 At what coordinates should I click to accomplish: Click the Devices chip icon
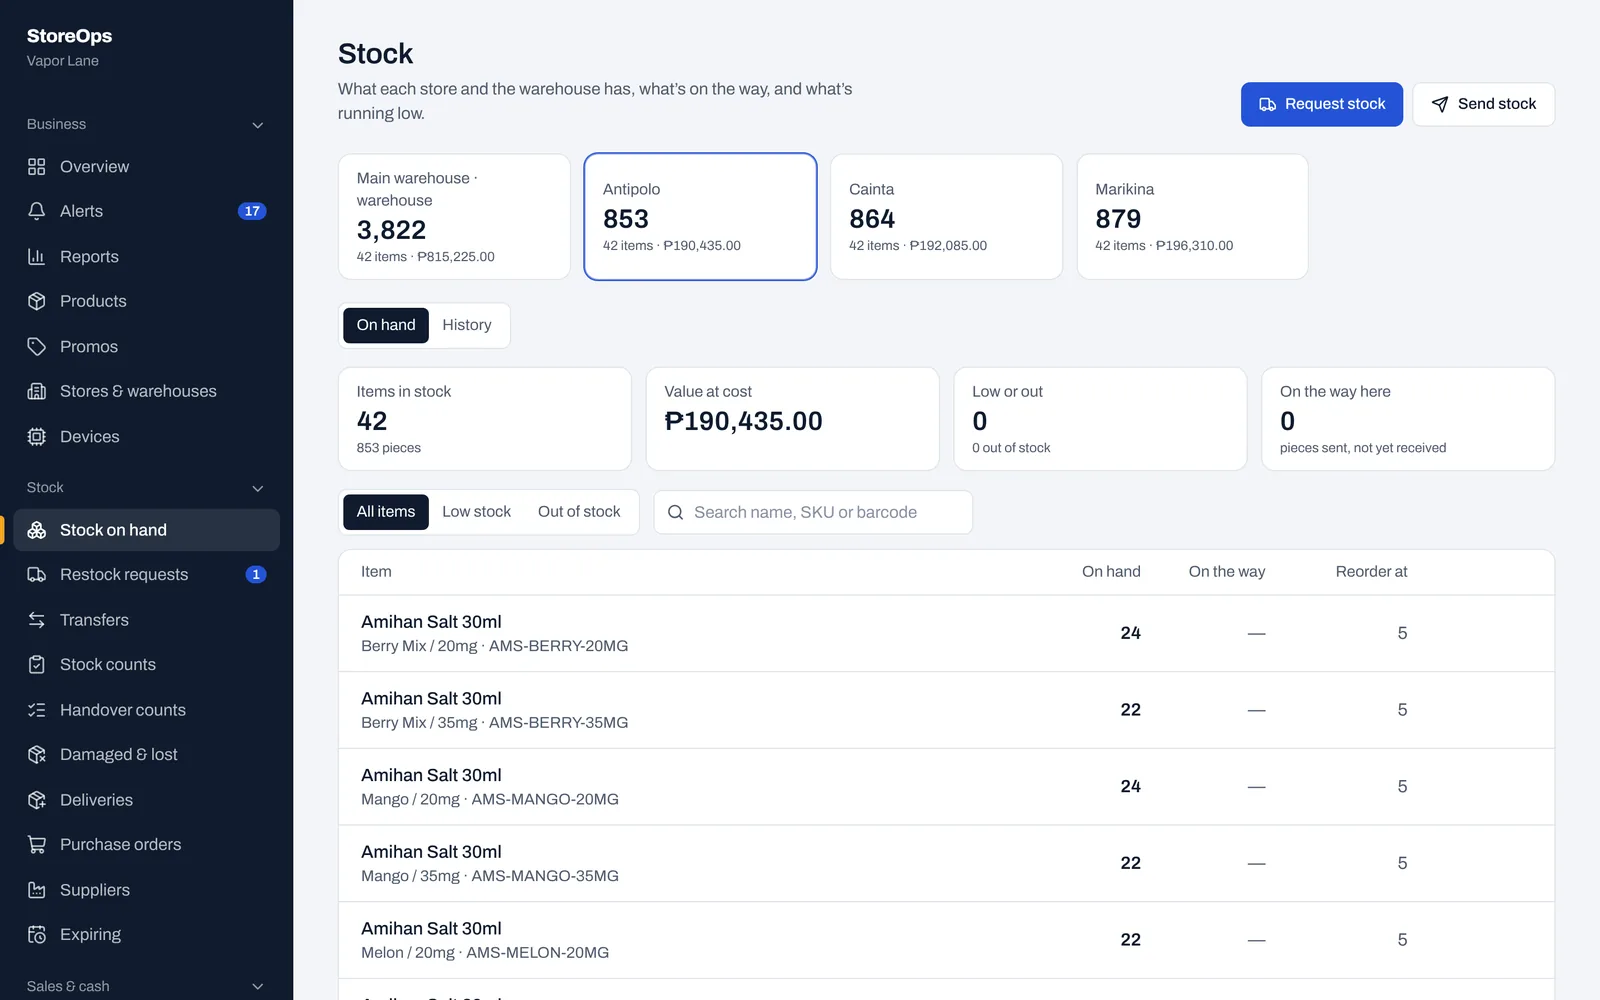(x=37, y=437)
